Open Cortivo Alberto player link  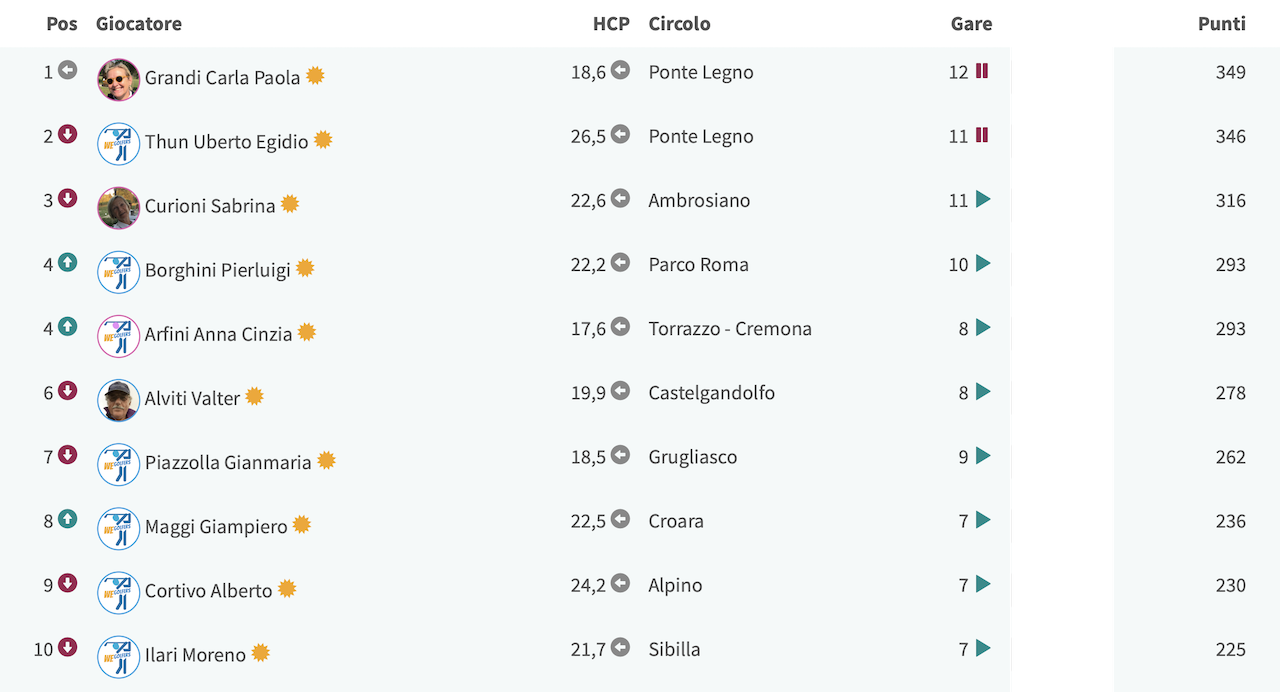208,591
